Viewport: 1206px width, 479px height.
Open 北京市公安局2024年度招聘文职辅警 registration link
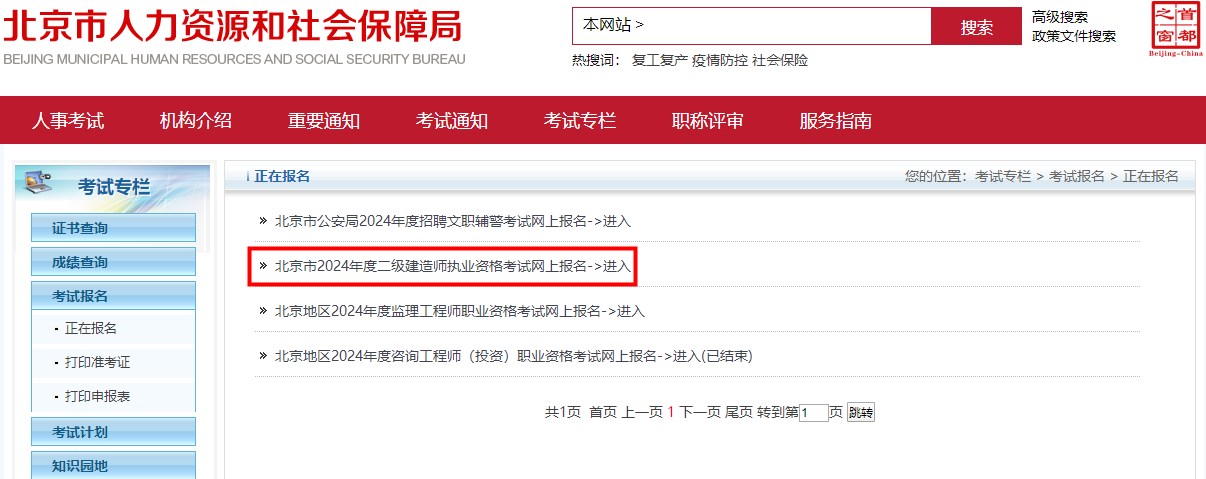point(453,221)
